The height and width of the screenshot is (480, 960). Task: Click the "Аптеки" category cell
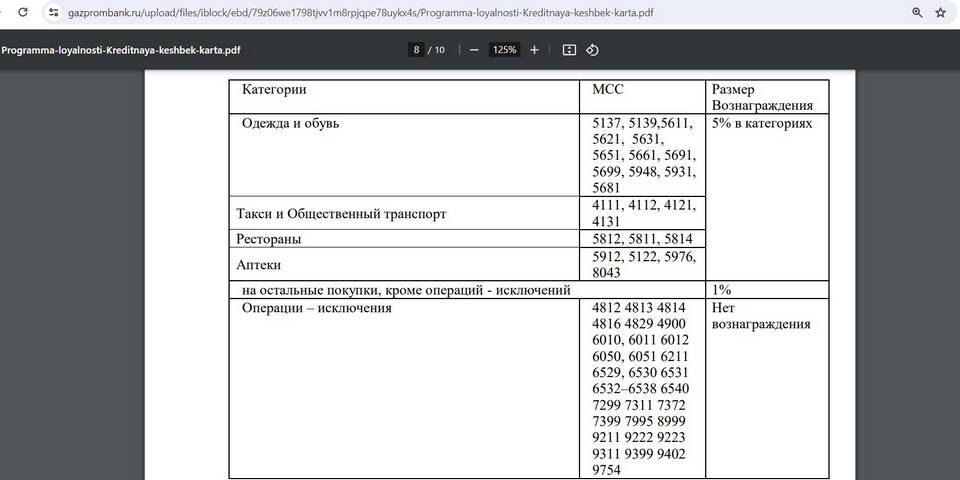coord(258,265)
